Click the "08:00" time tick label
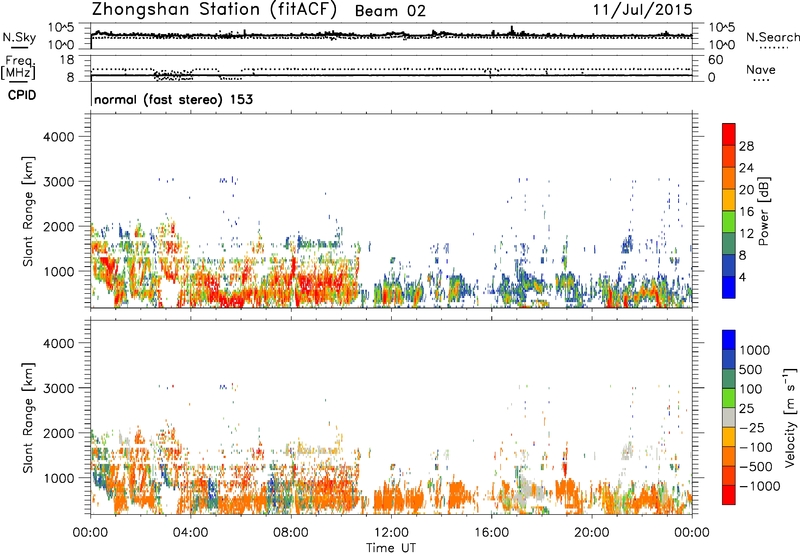This screenshot has height=554, width=800. 291,533
